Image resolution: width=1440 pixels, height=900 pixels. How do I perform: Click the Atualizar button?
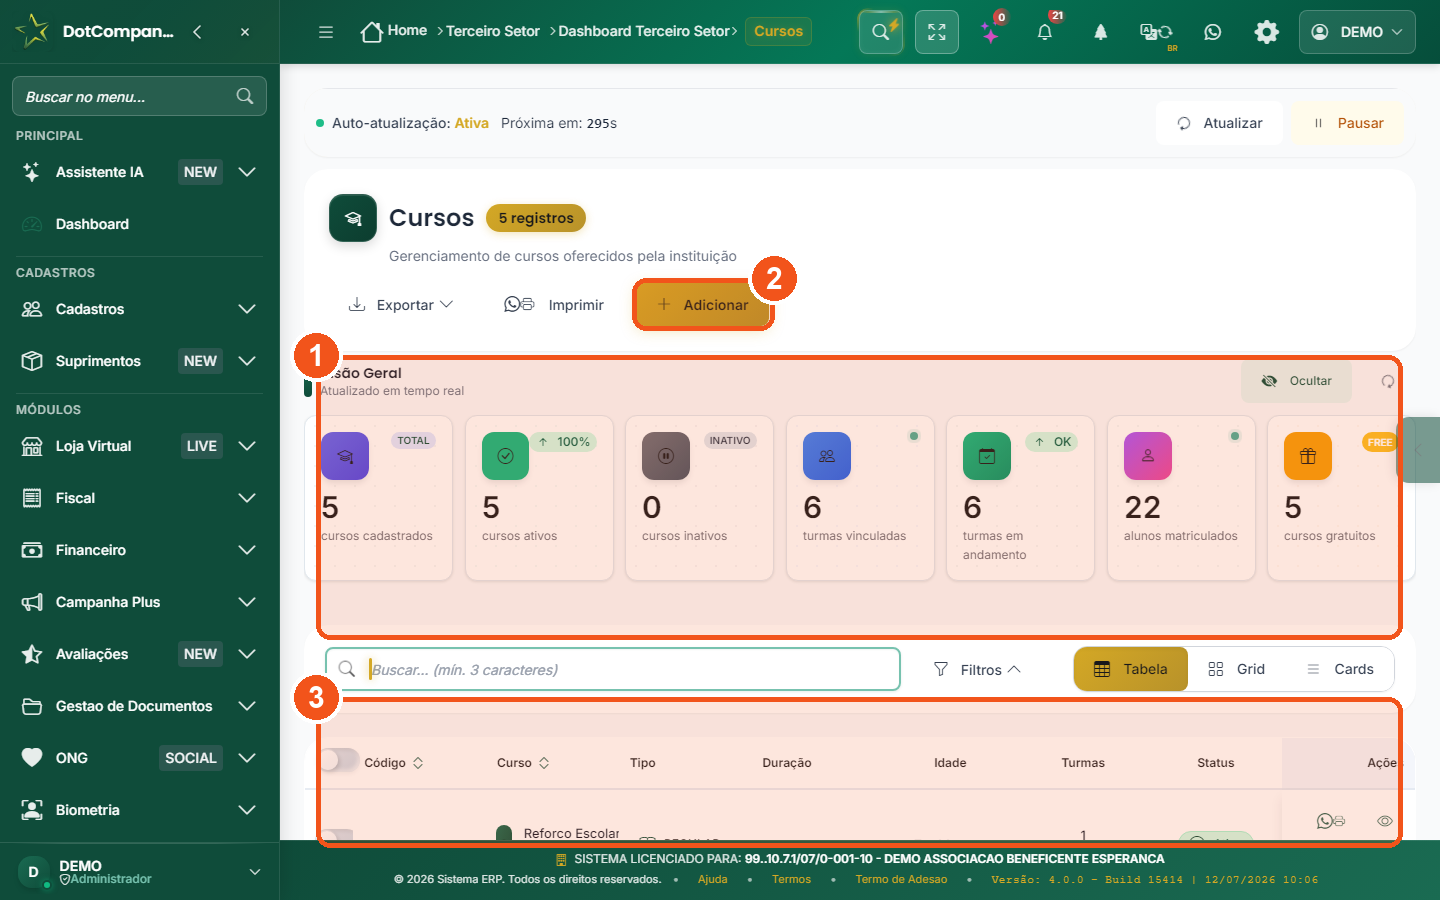[1220, 123]
